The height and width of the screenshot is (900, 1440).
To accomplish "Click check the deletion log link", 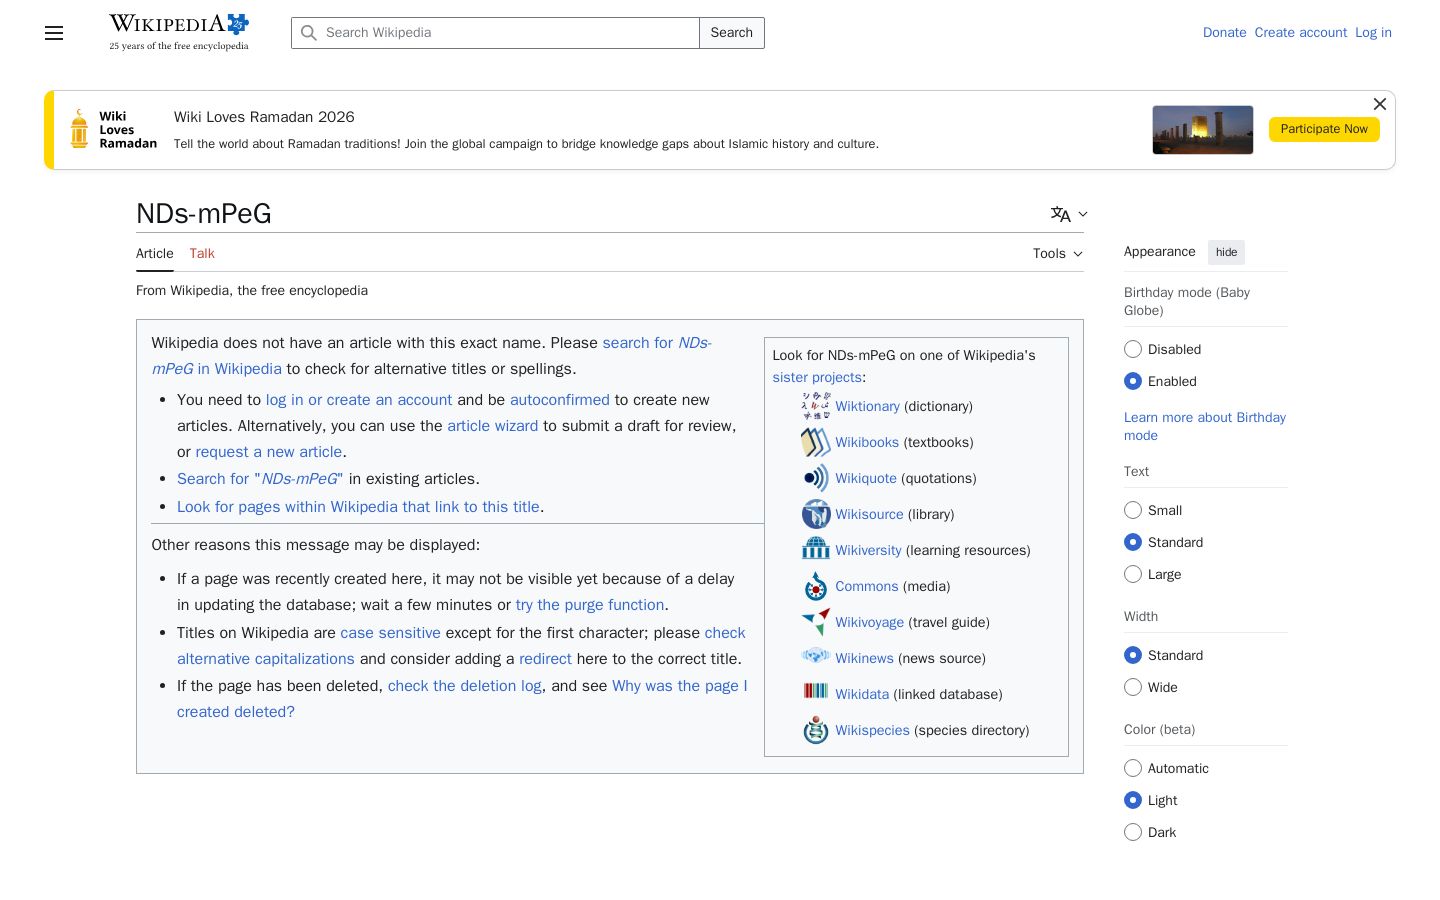I will pos(465,686).
